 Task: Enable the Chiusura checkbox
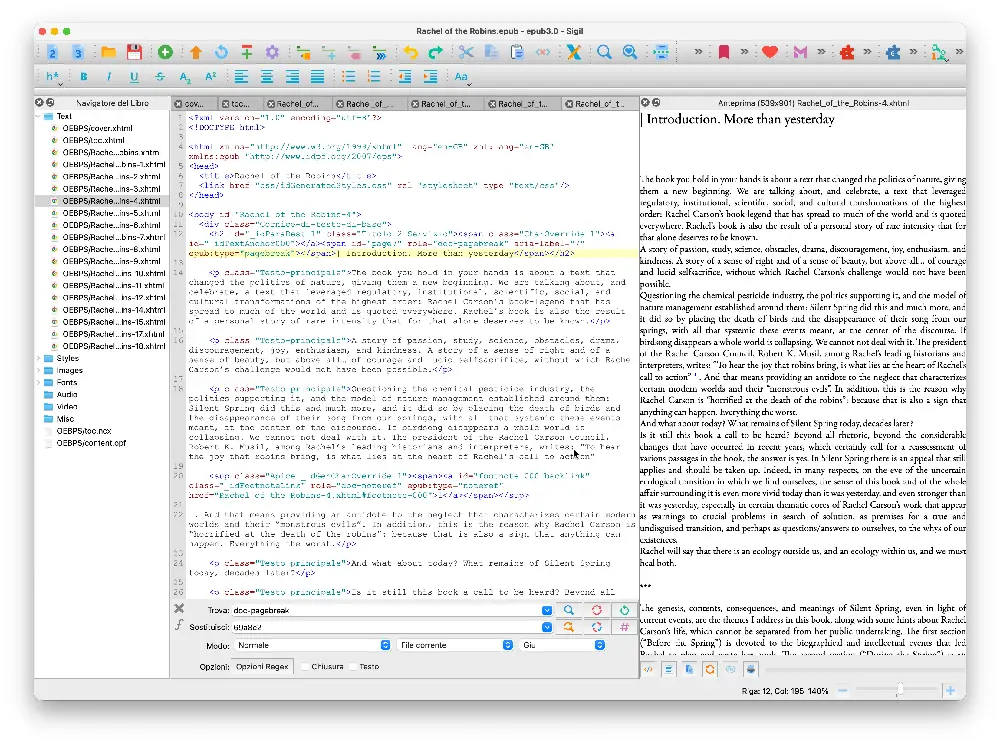click(x=304, y=666)
